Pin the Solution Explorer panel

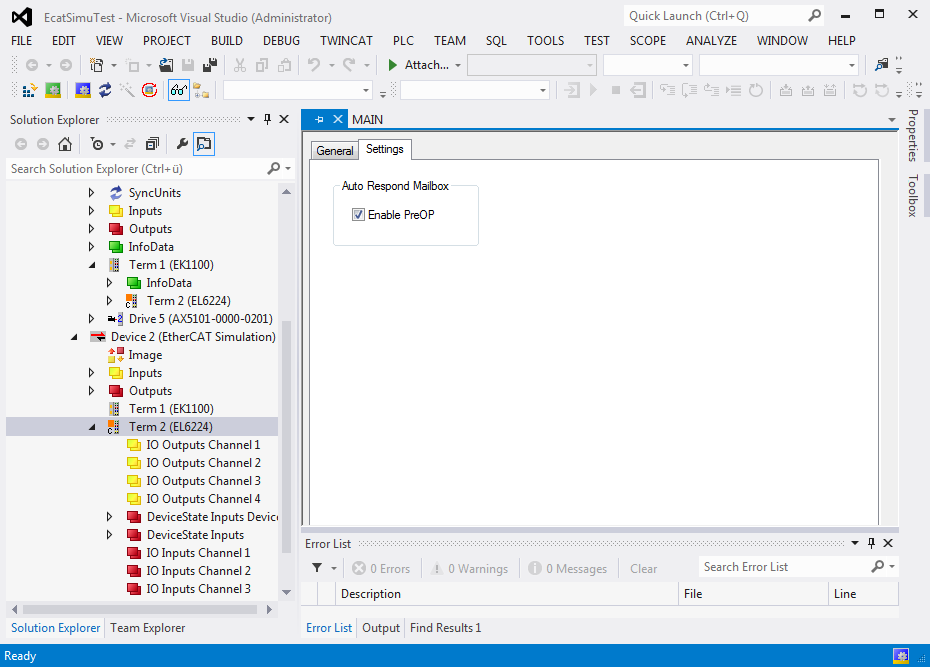(267, 119)
